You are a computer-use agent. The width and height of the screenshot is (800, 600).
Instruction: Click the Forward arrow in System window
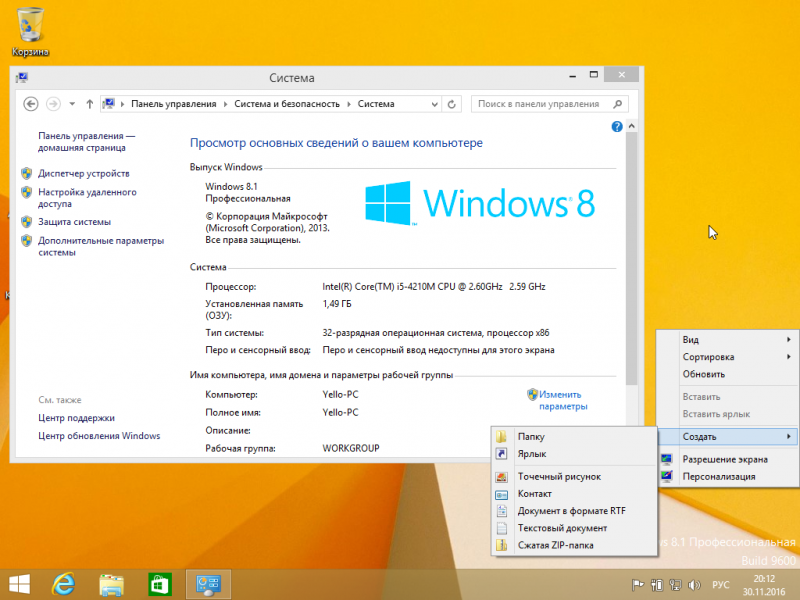pyautogui.click(x=53, y=104)
